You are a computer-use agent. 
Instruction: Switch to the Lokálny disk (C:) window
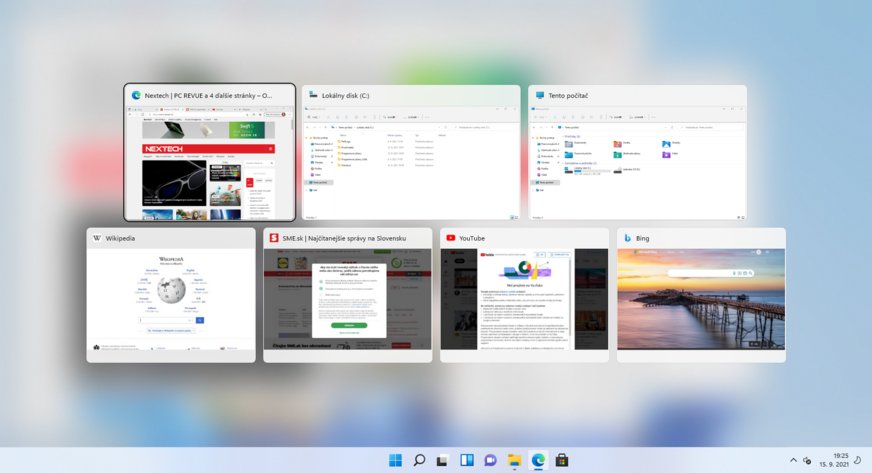point(411,160)
